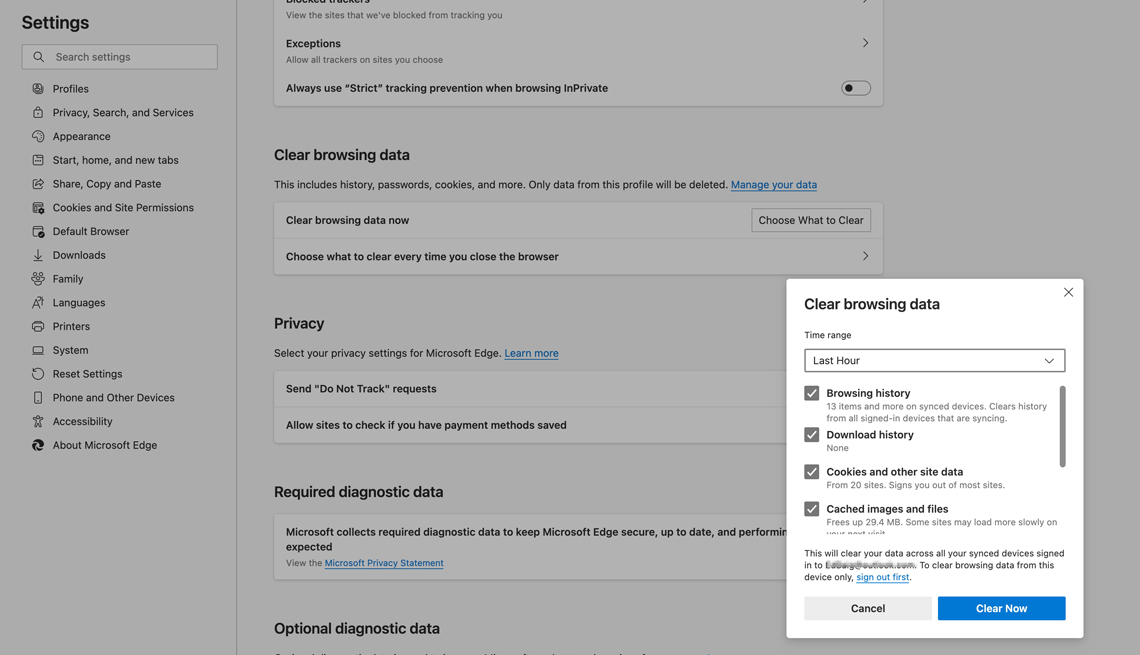Click the Reset Settings icon

coord(38,374)
